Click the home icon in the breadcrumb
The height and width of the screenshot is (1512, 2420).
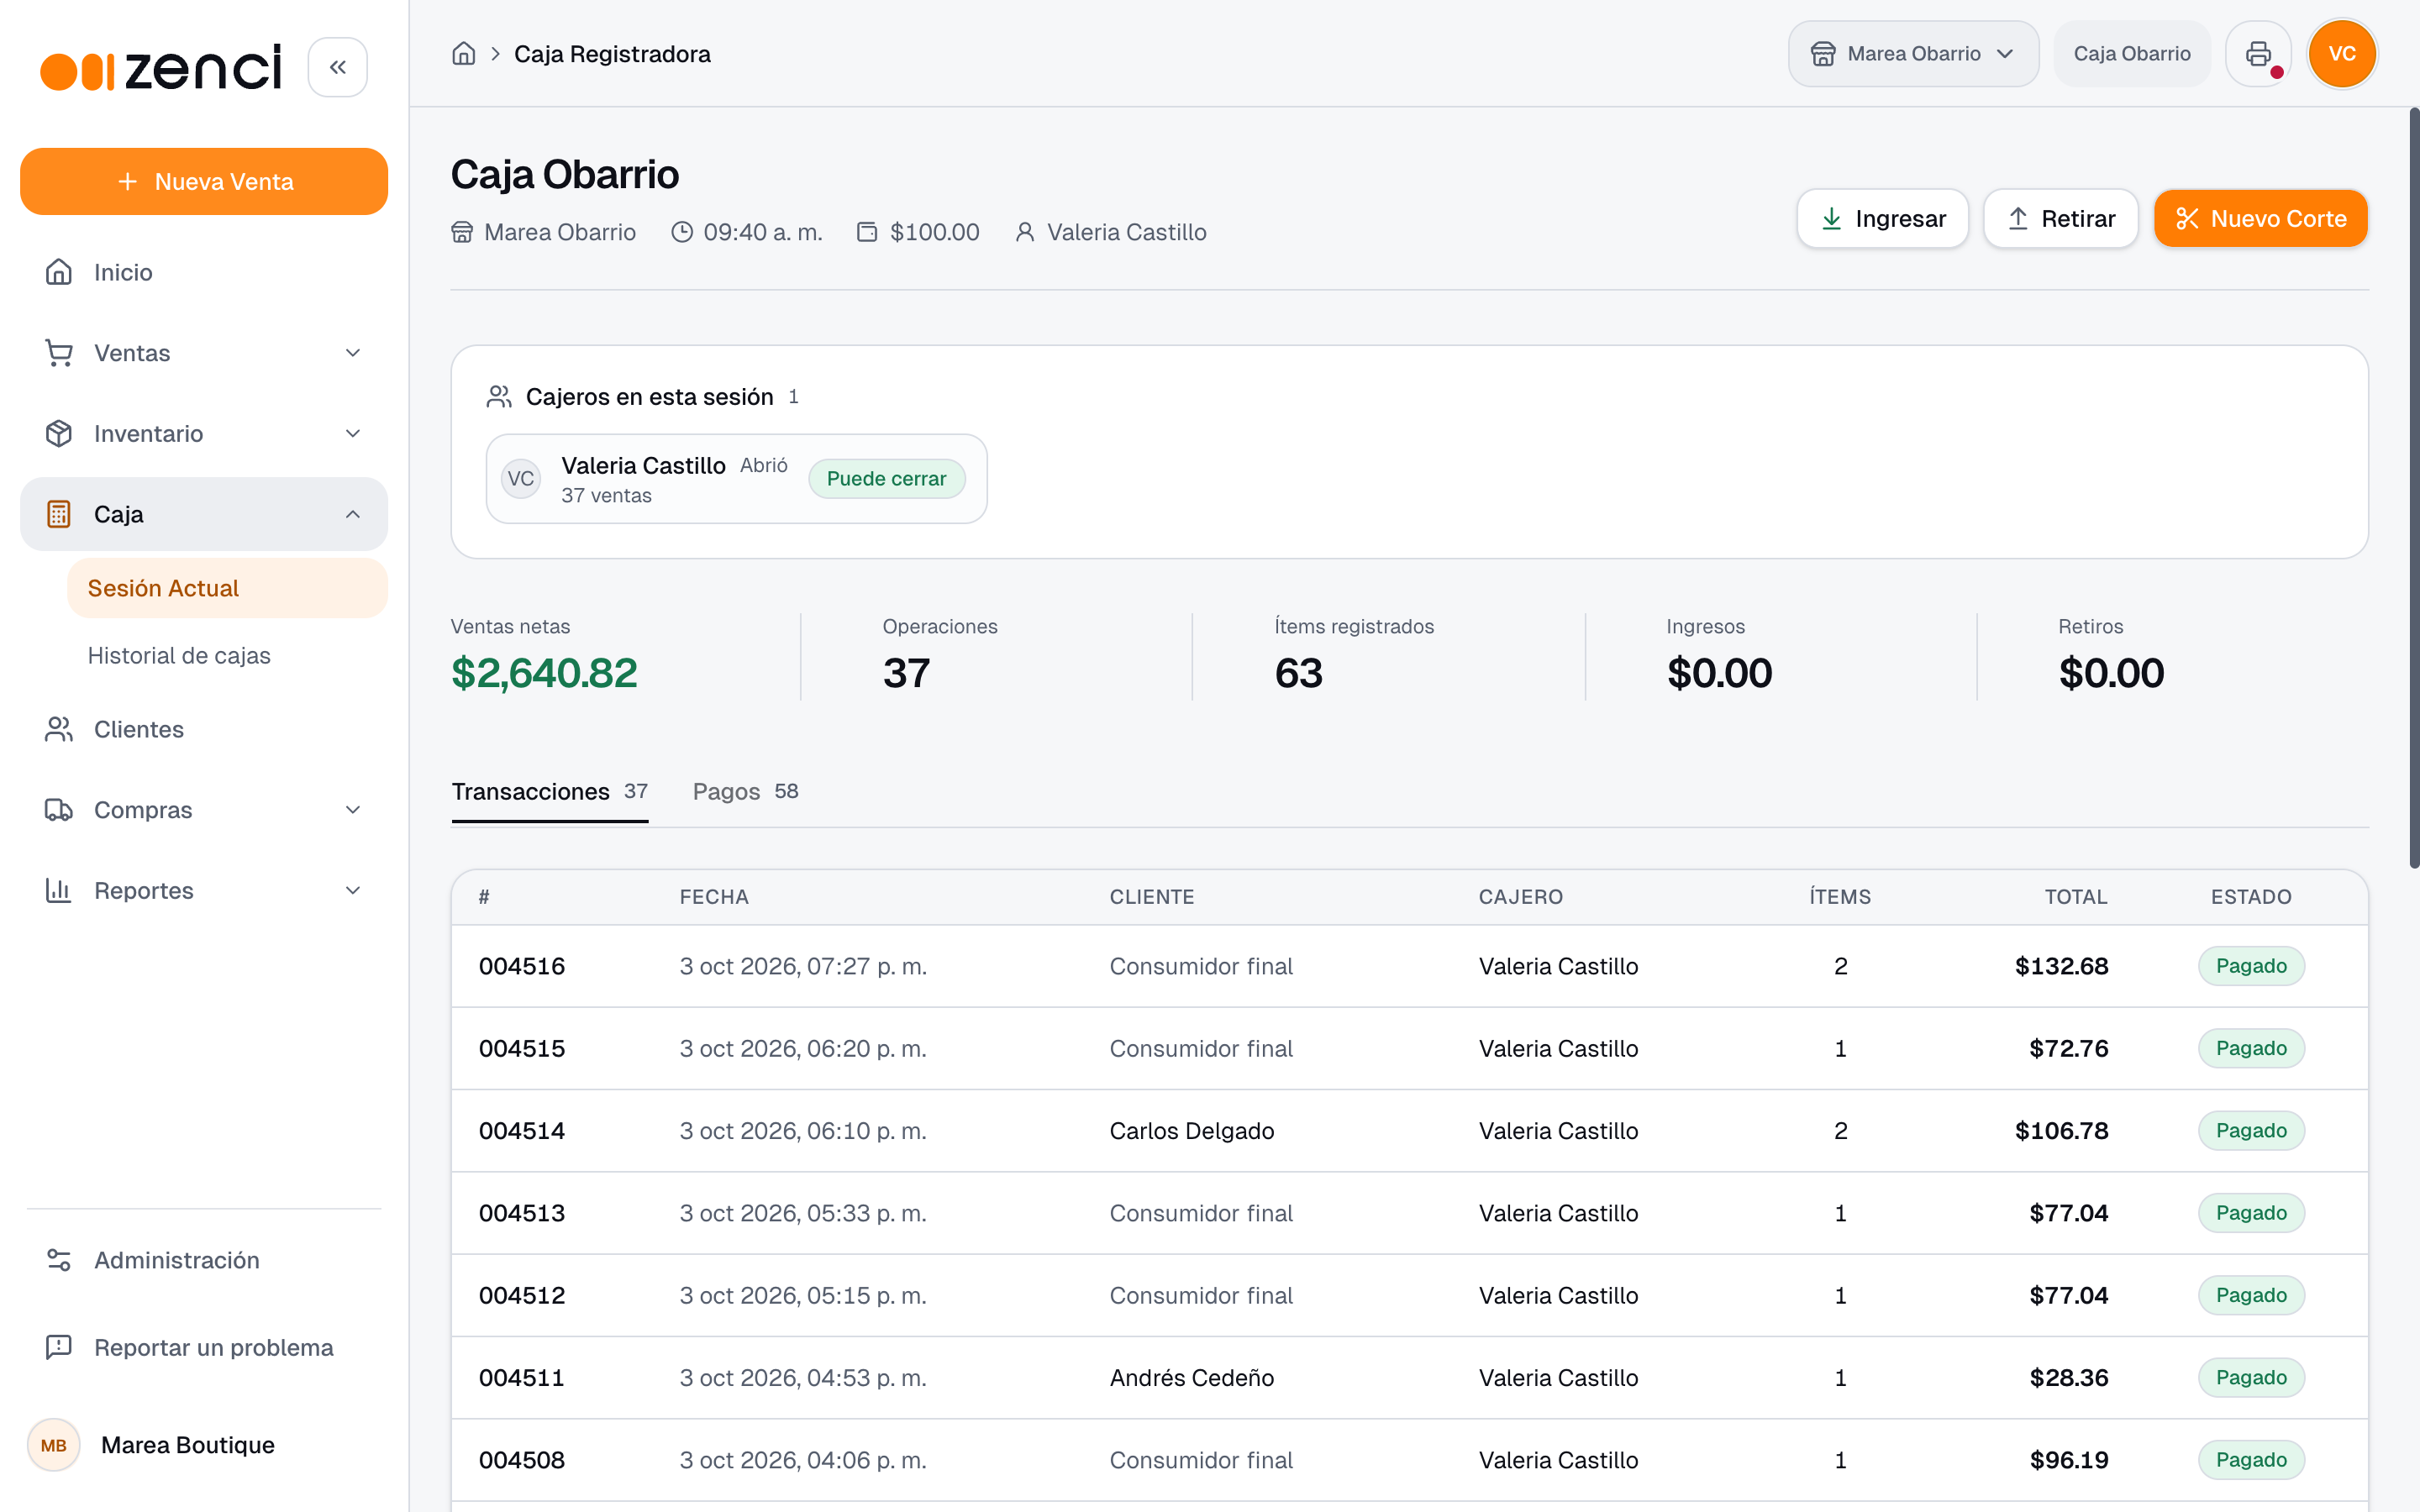[x=463, y=54]
